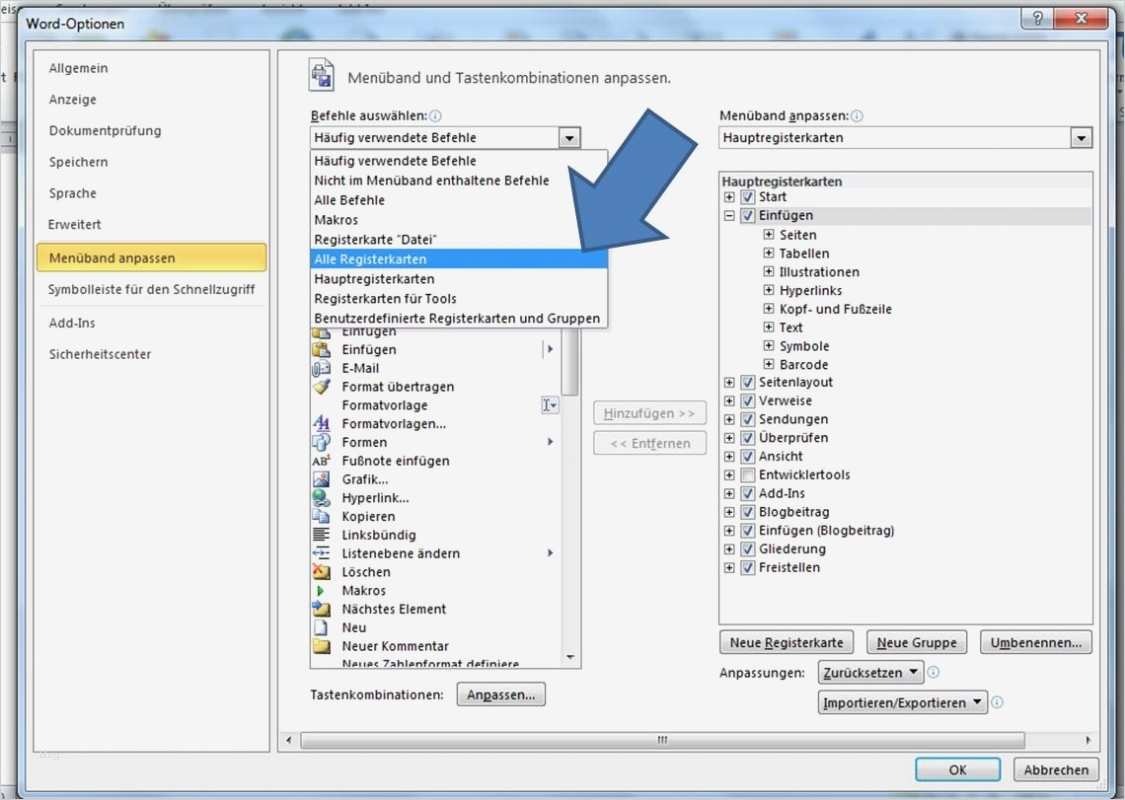1125x800 pixels.
Task: Click info icon beside Befehle auswählen
Action: [435, 116]
